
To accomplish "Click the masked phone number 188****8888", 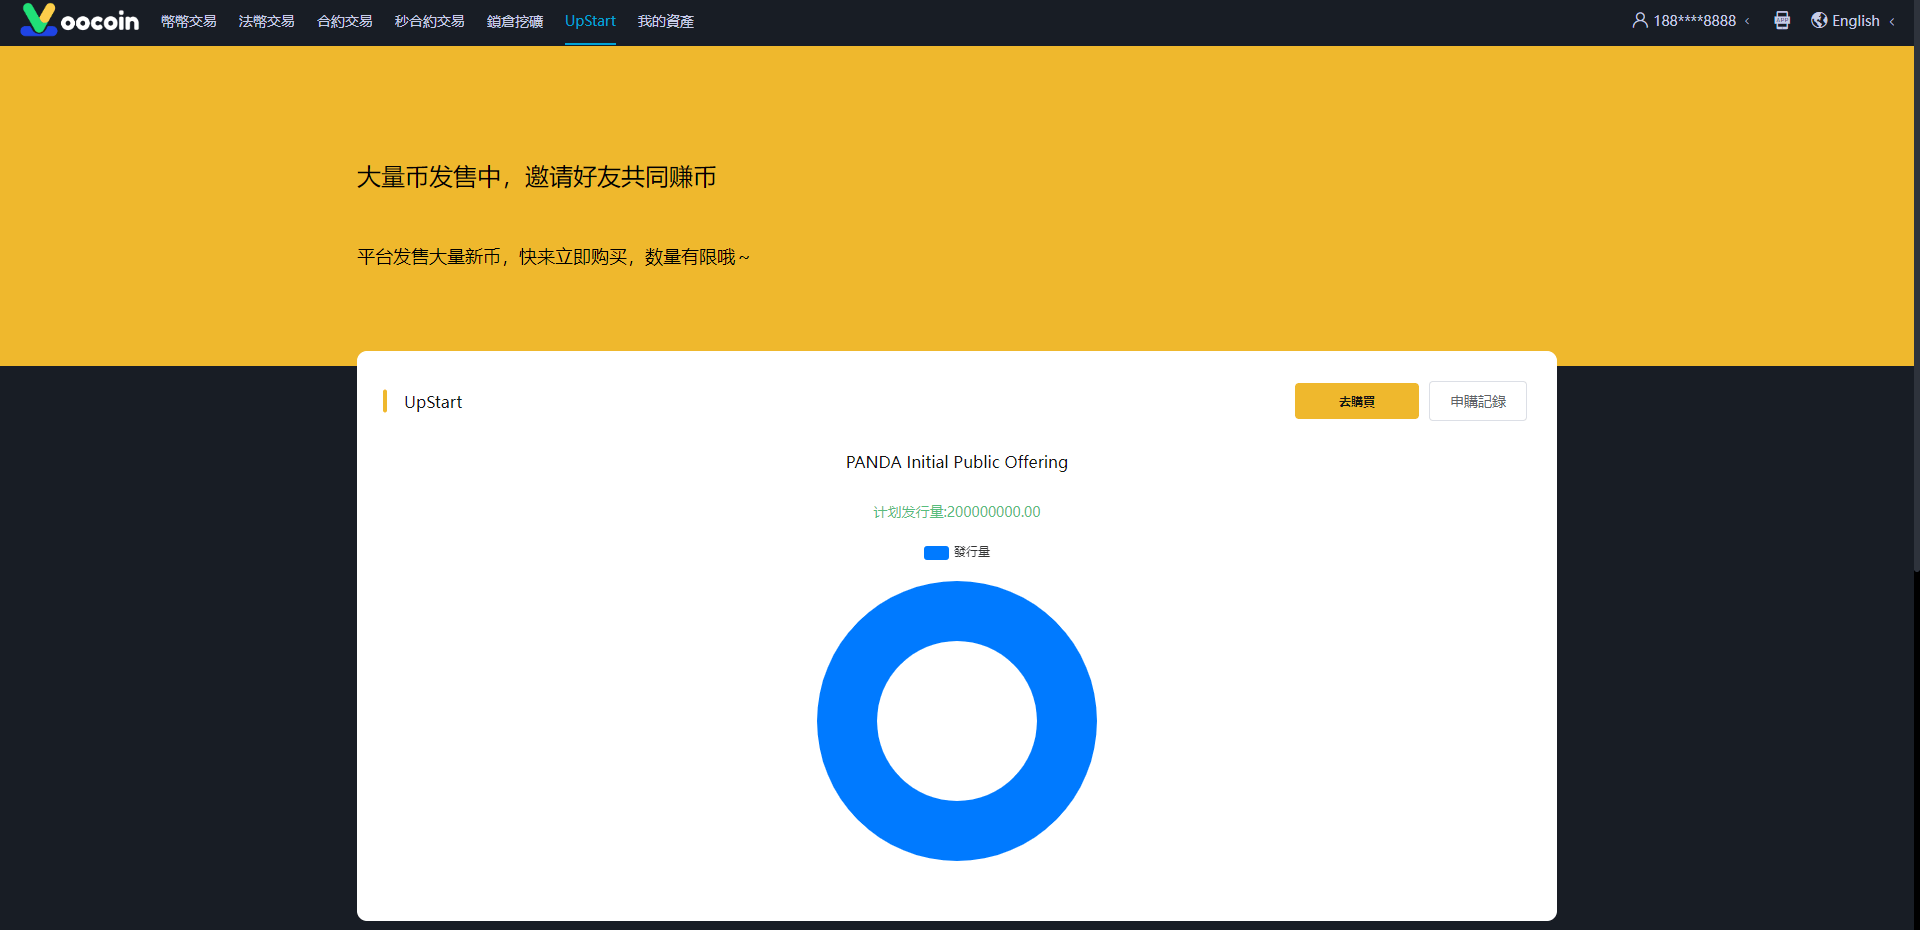I will pyautogui.click(x=1694, y=21).
